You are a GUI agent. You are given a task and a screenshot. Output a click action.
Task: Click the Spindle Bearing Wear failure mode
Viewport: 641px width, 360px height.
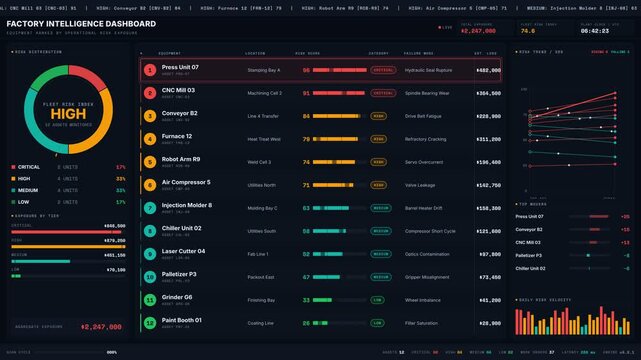[x=427, y=93]
